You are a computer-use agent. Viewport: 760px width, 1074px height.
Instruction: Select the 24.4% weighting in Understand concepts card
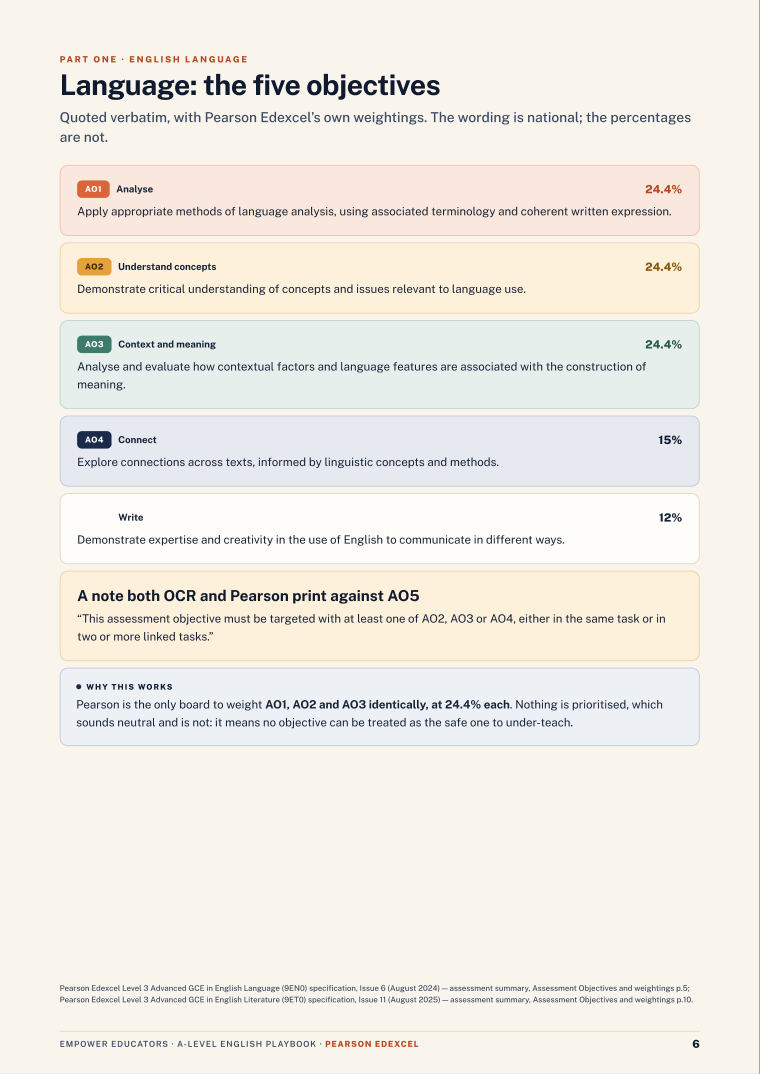click(x=663, y=266)
